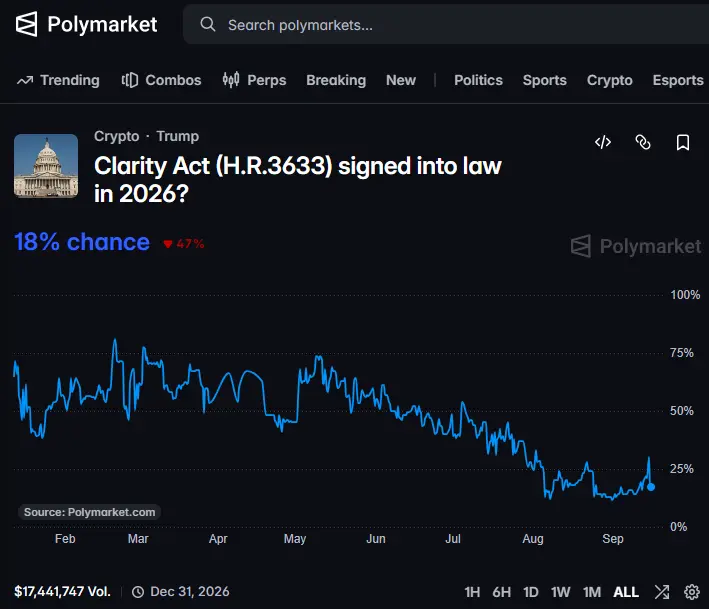
Task: Click the Jun axis label
Action: click(376, 539)
